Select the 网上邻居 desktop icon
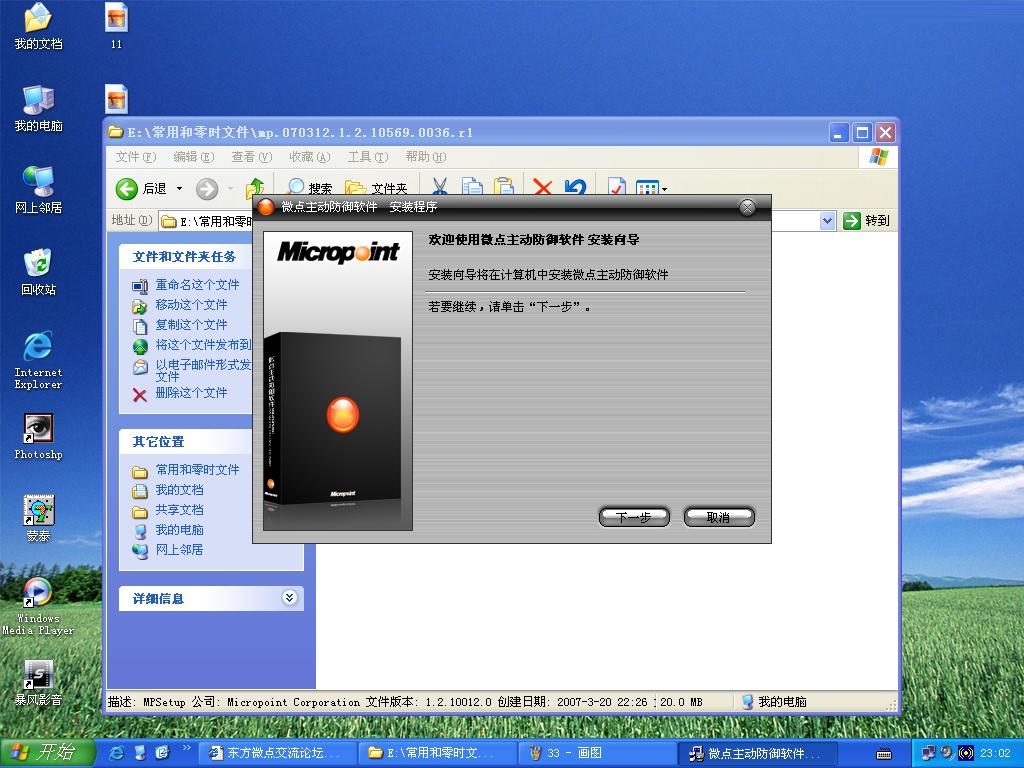1024x768 pixels. 39,191
